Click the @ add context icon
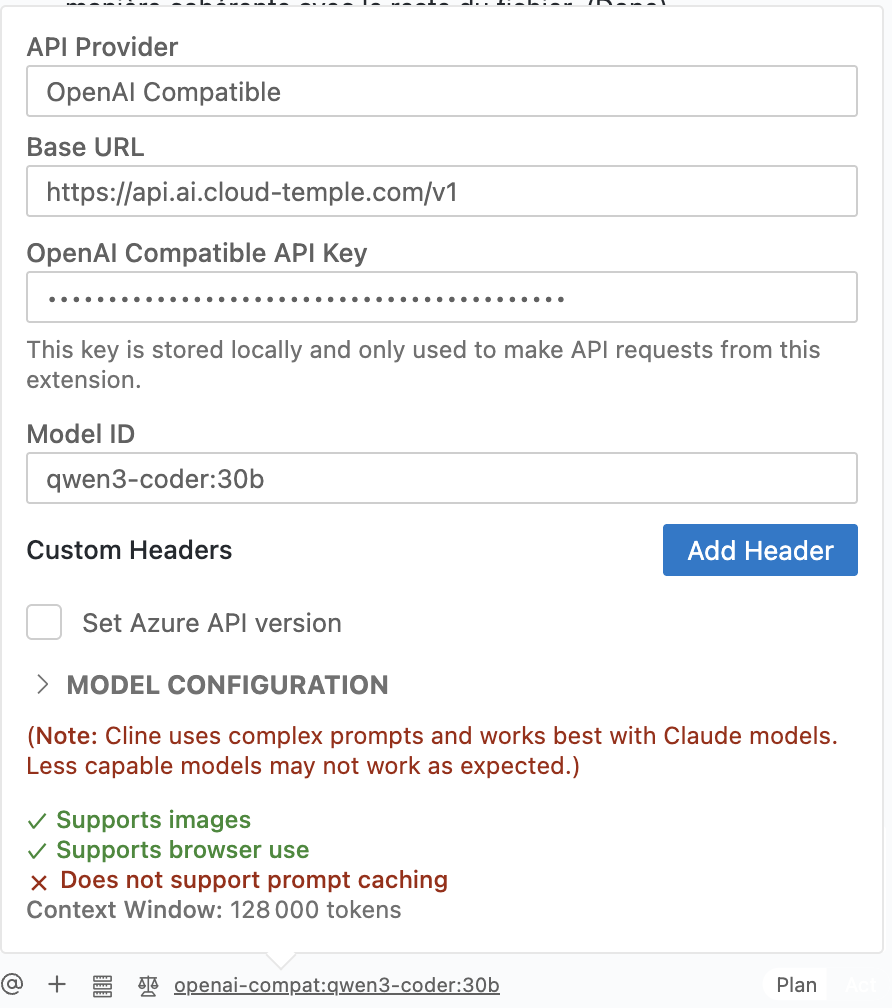 pyautogui.click(x=12, y=984)
